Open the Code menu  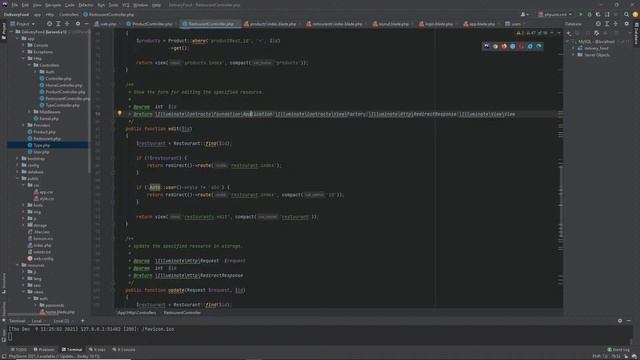coord(70,5)
